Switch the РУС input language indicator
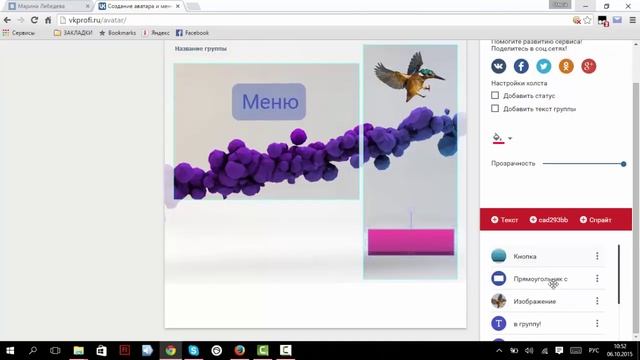 click(x=593, y=351)
